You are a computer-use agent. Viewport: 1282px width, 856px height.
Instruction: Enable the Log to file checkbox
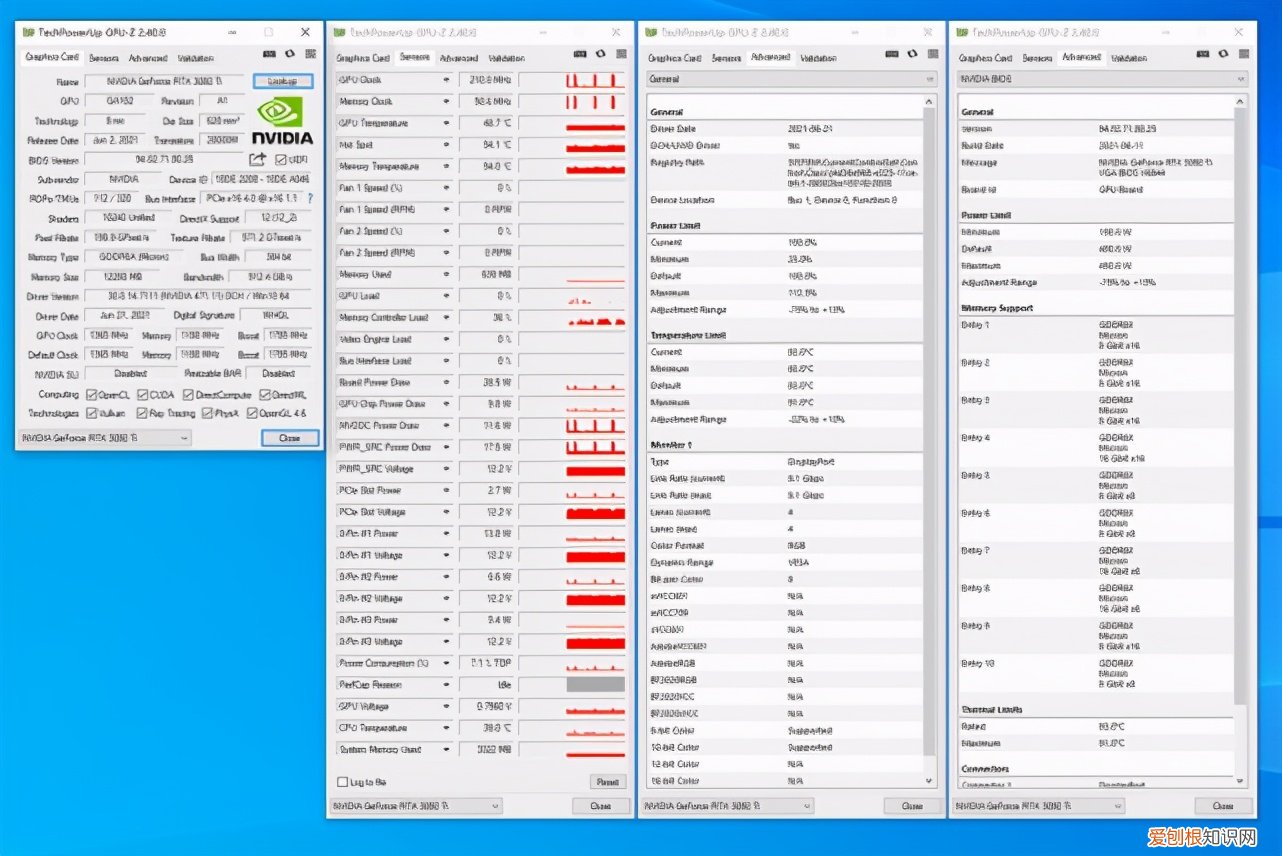pyautogui.click(x=344, y=782)
